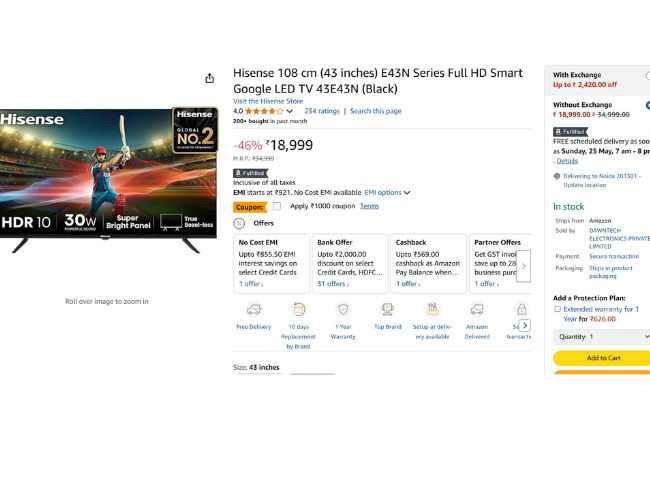The width and height of the screenshot is (650, 480).
Task: Expand the star rating breakdown chevron
Action: 289,111
